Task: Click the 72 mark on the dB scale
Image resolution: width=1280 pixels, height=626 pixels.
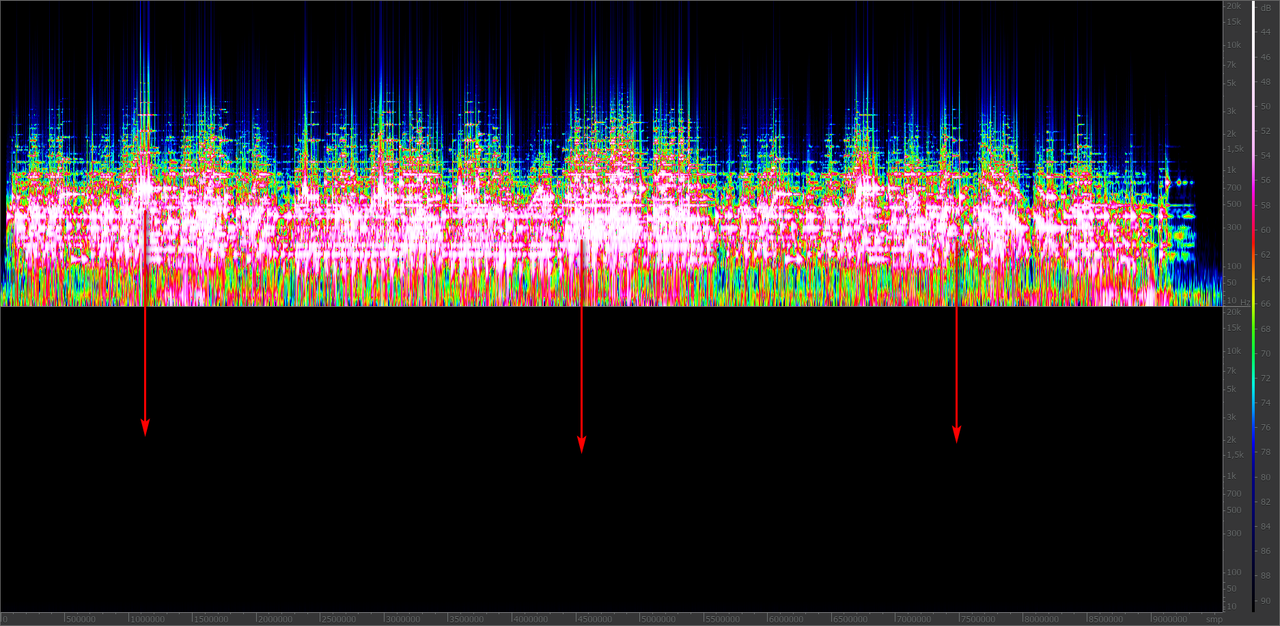Action: point(1266,378)
